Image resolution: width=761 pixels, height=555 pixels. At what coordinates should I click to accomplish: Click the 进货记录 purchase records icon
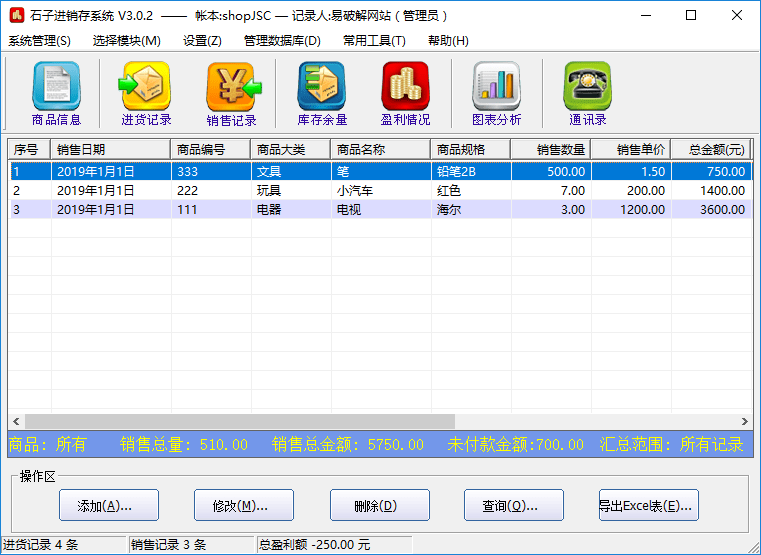click(x=146, y=94)
